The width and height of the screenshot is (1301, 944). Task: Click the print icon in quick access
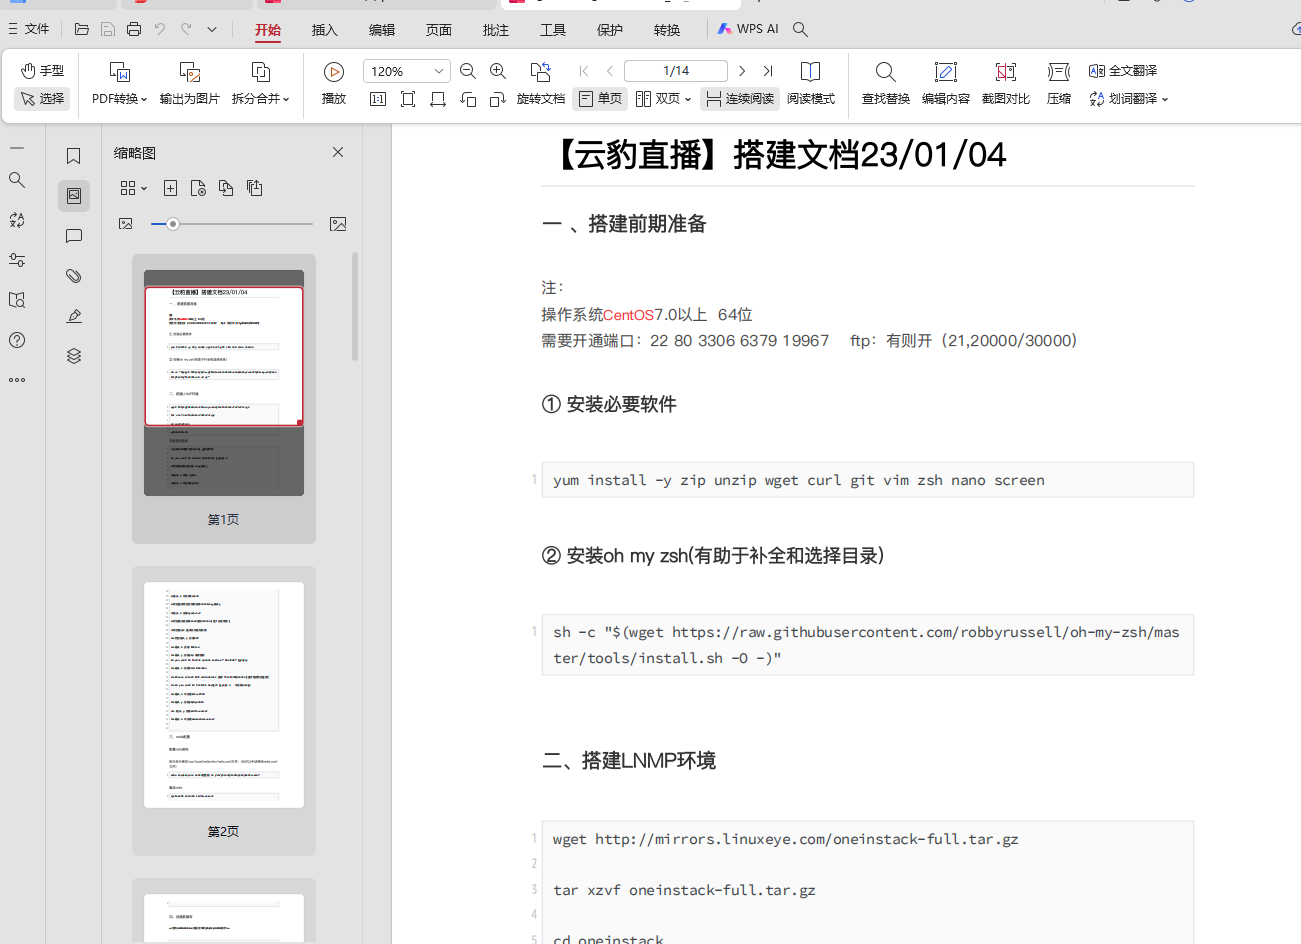(x=134, y=29)
